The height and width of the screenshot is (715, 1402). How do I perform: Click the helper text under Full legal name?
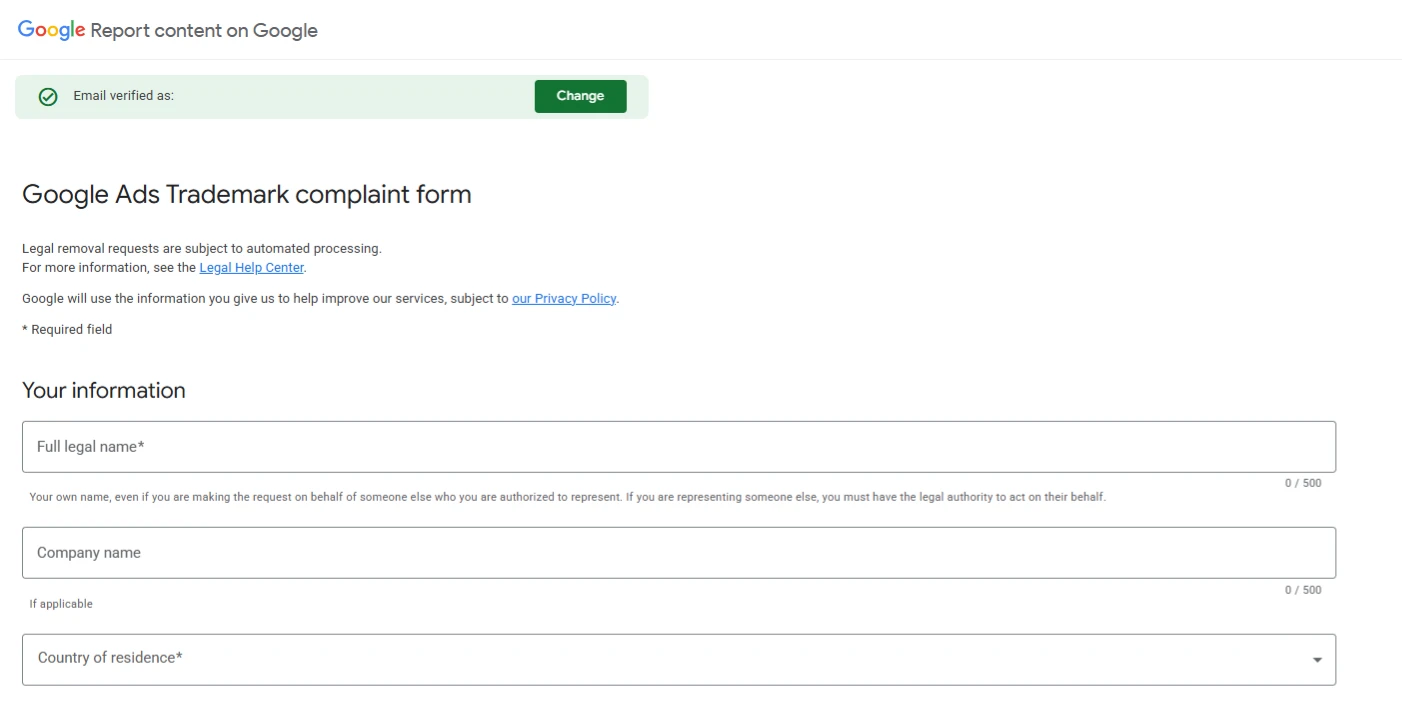(x=567, y=497)
